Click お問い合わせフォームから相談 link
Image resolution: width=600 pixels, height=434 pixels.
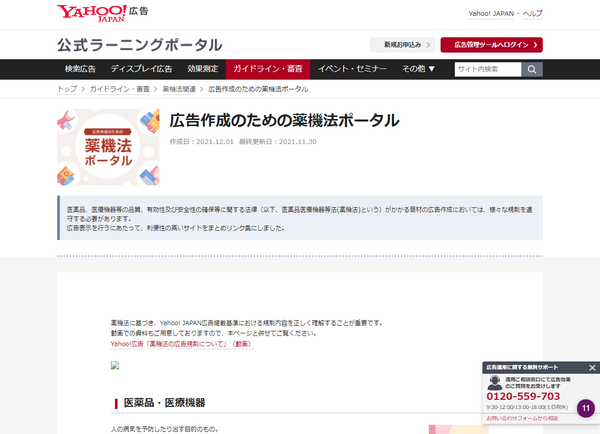(522, 418)
